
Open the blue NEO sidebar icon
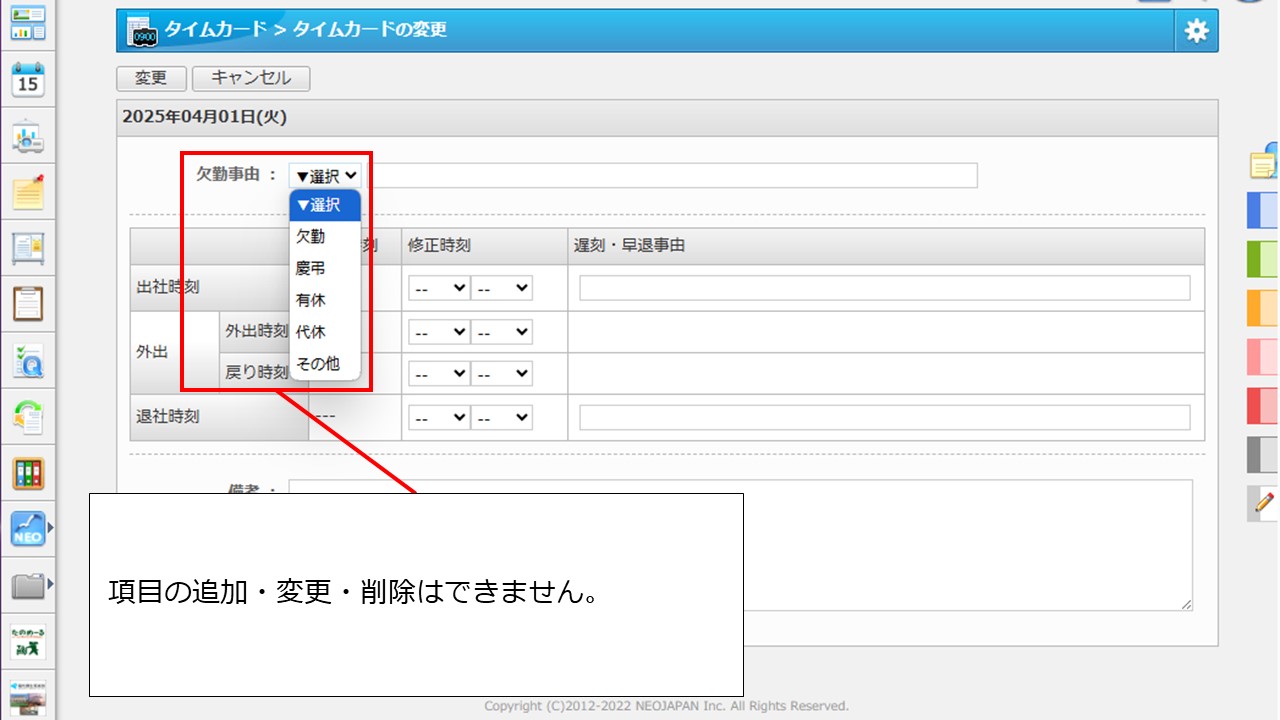click(x=28, y=529)
